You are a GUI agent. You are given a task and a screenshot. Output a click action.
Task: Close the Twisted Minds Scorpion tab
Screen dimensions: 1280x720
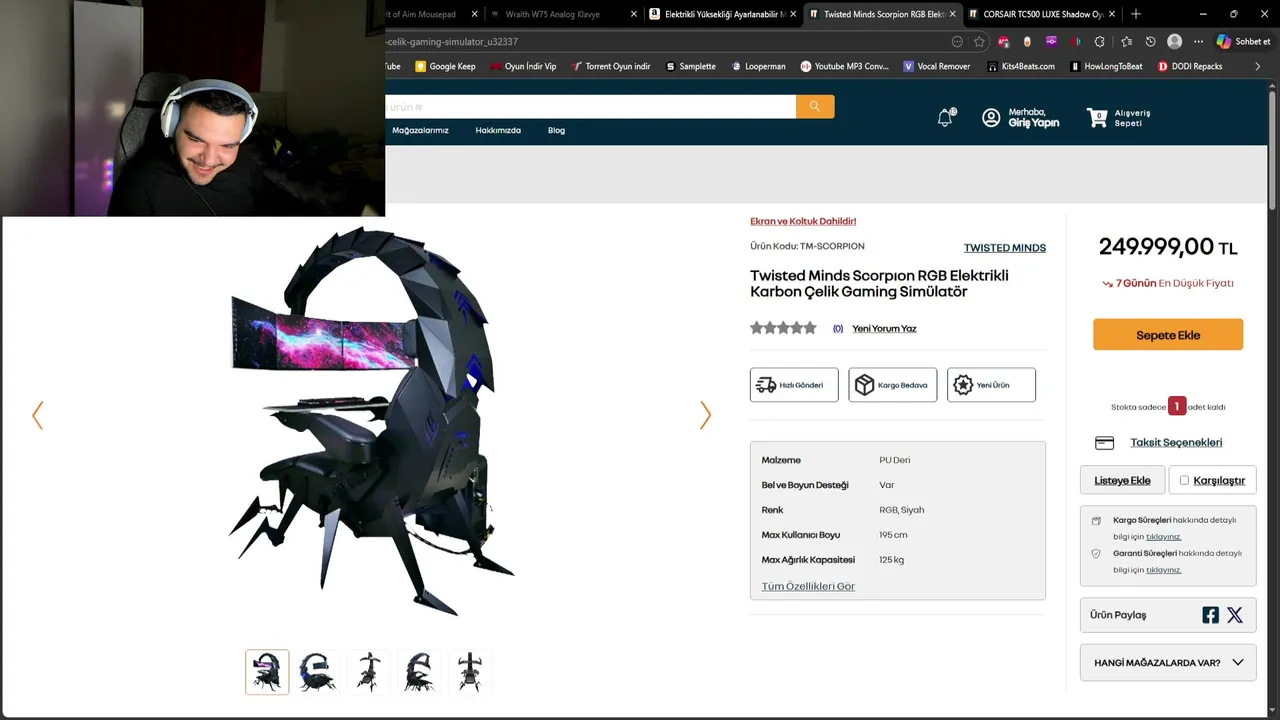(x=952, y=14)
